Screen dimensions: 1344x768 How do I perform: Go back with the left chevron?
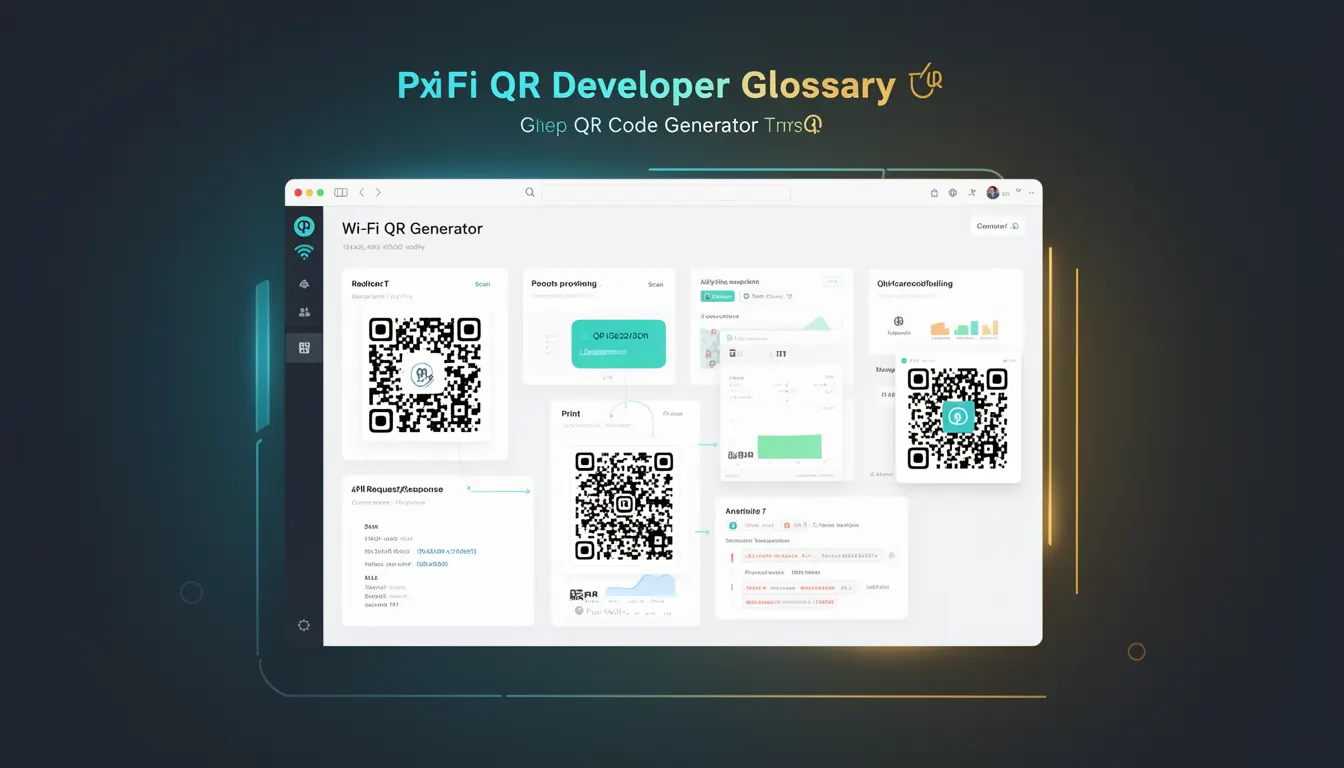[x=362, y=192]
